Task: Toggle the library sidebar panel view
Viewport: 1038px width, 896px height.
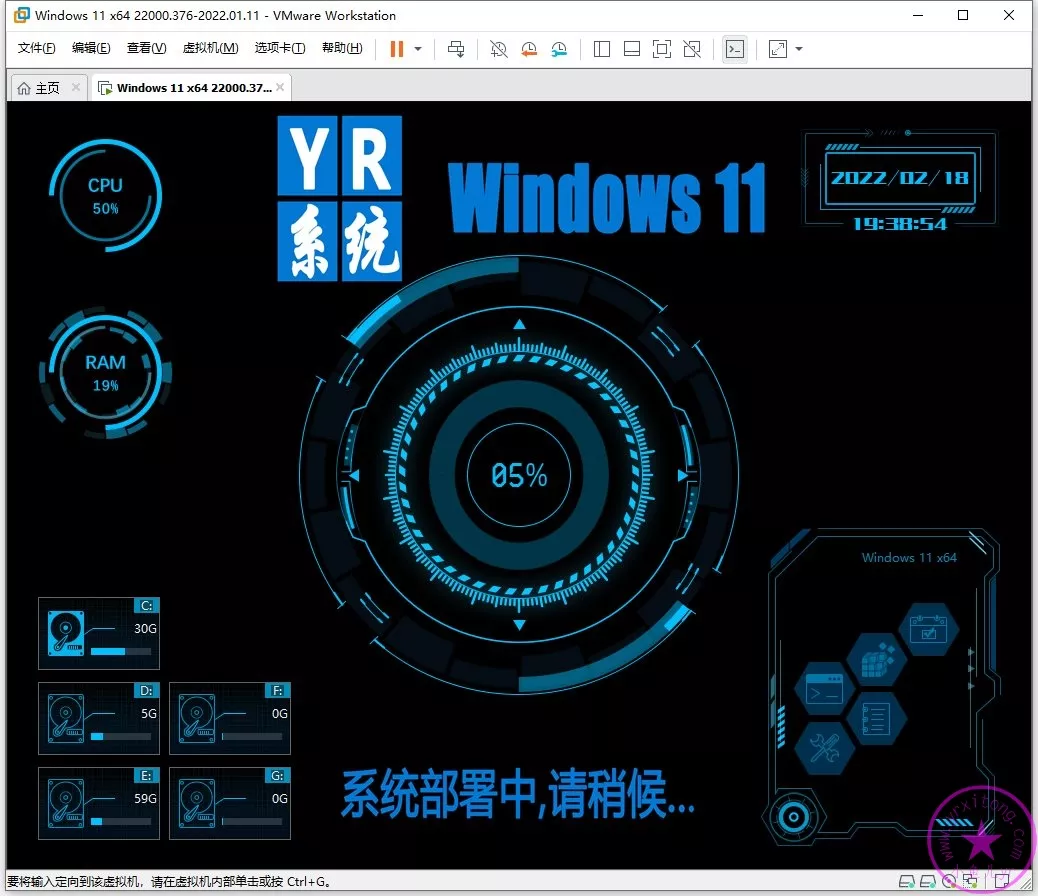Action: coord(602,49)
